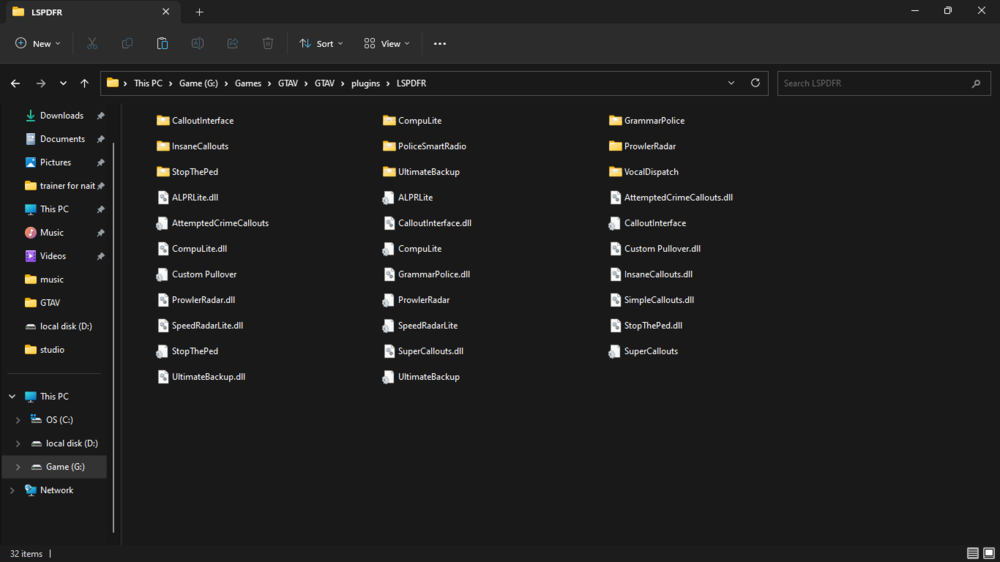Expand the Network tree node

[12, 491]
